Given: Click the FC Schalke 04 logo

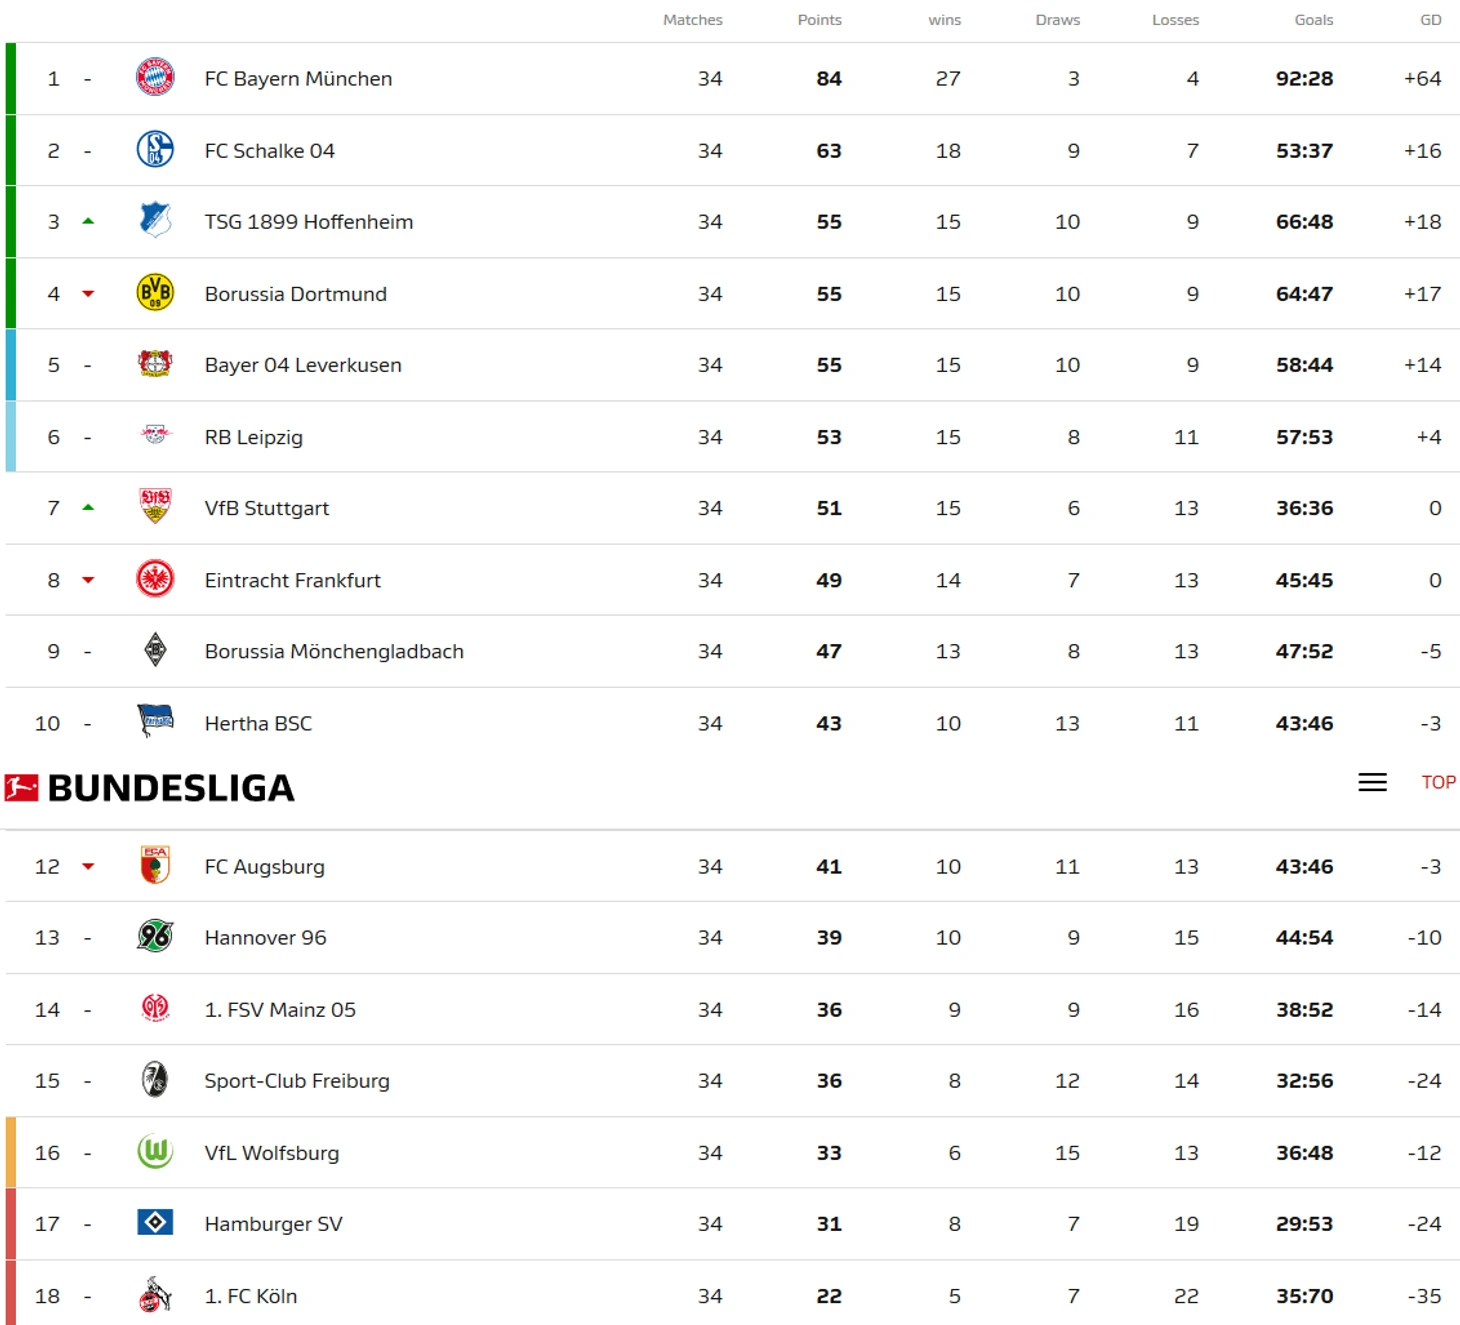Looking at the screenshot, I should point(155,150).
